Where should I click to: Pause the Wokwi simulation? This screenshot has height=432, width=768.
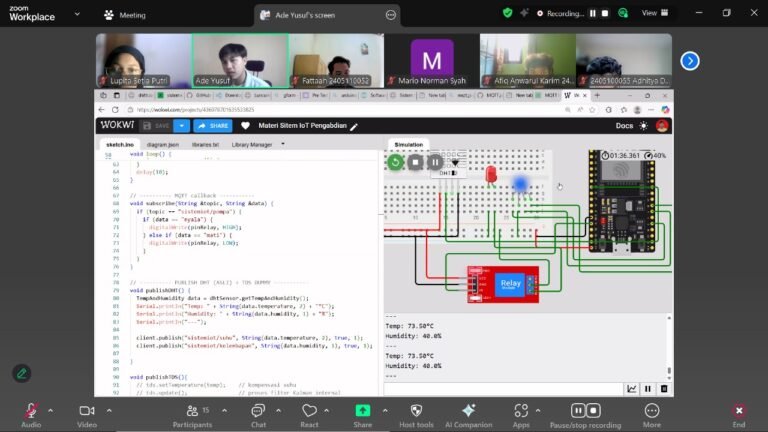[436, 162]
